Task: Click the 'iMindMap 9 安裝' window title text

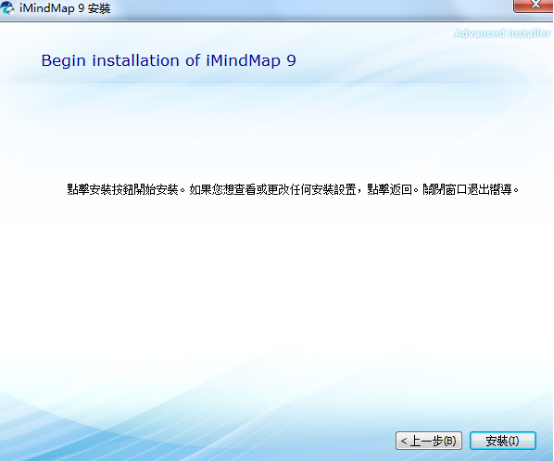Action: 65,8
